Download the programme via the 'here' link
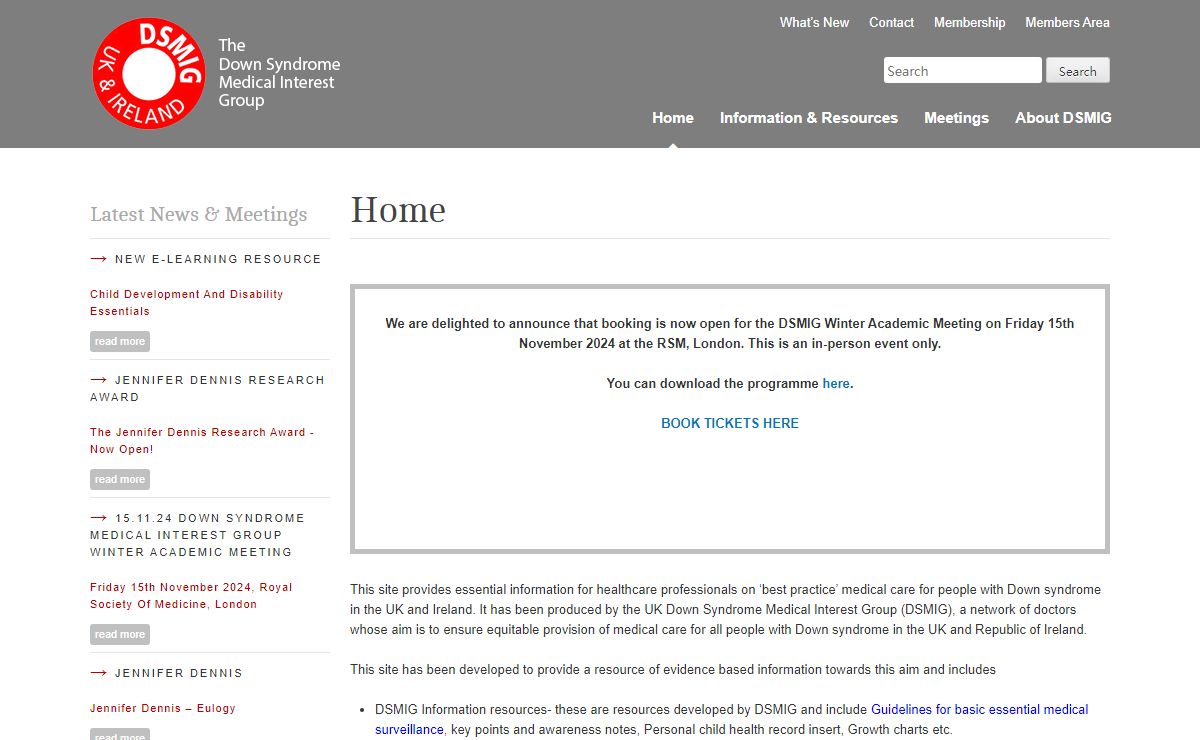 point(836,383)
